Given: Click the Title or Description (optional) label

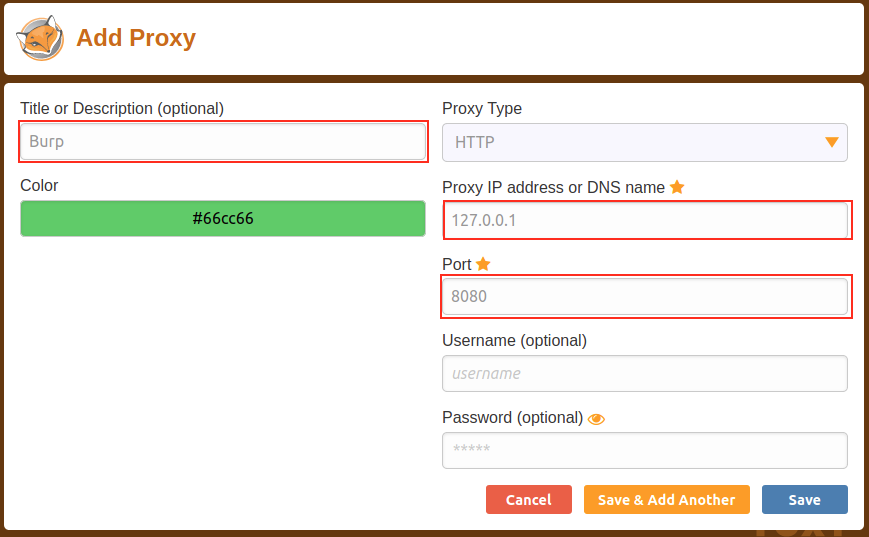Looking at the screenshot, I should coord(122,108).
